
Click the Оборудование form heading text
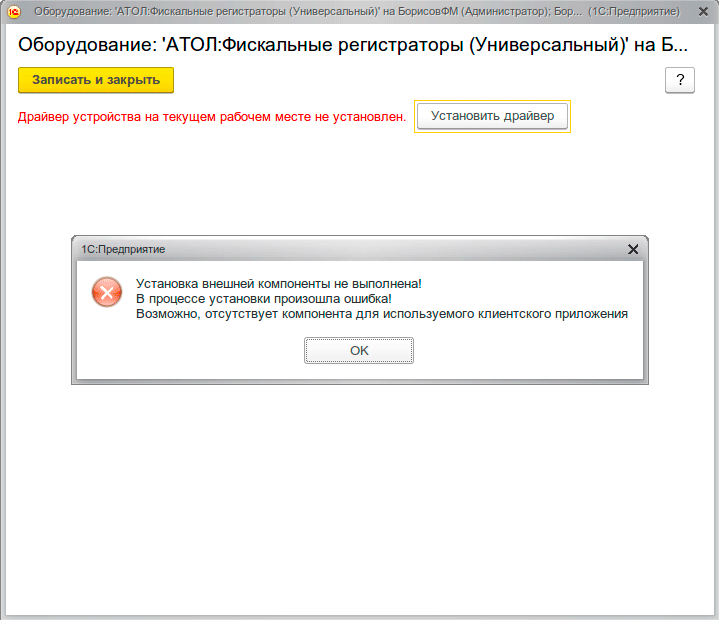coord(353,45)
